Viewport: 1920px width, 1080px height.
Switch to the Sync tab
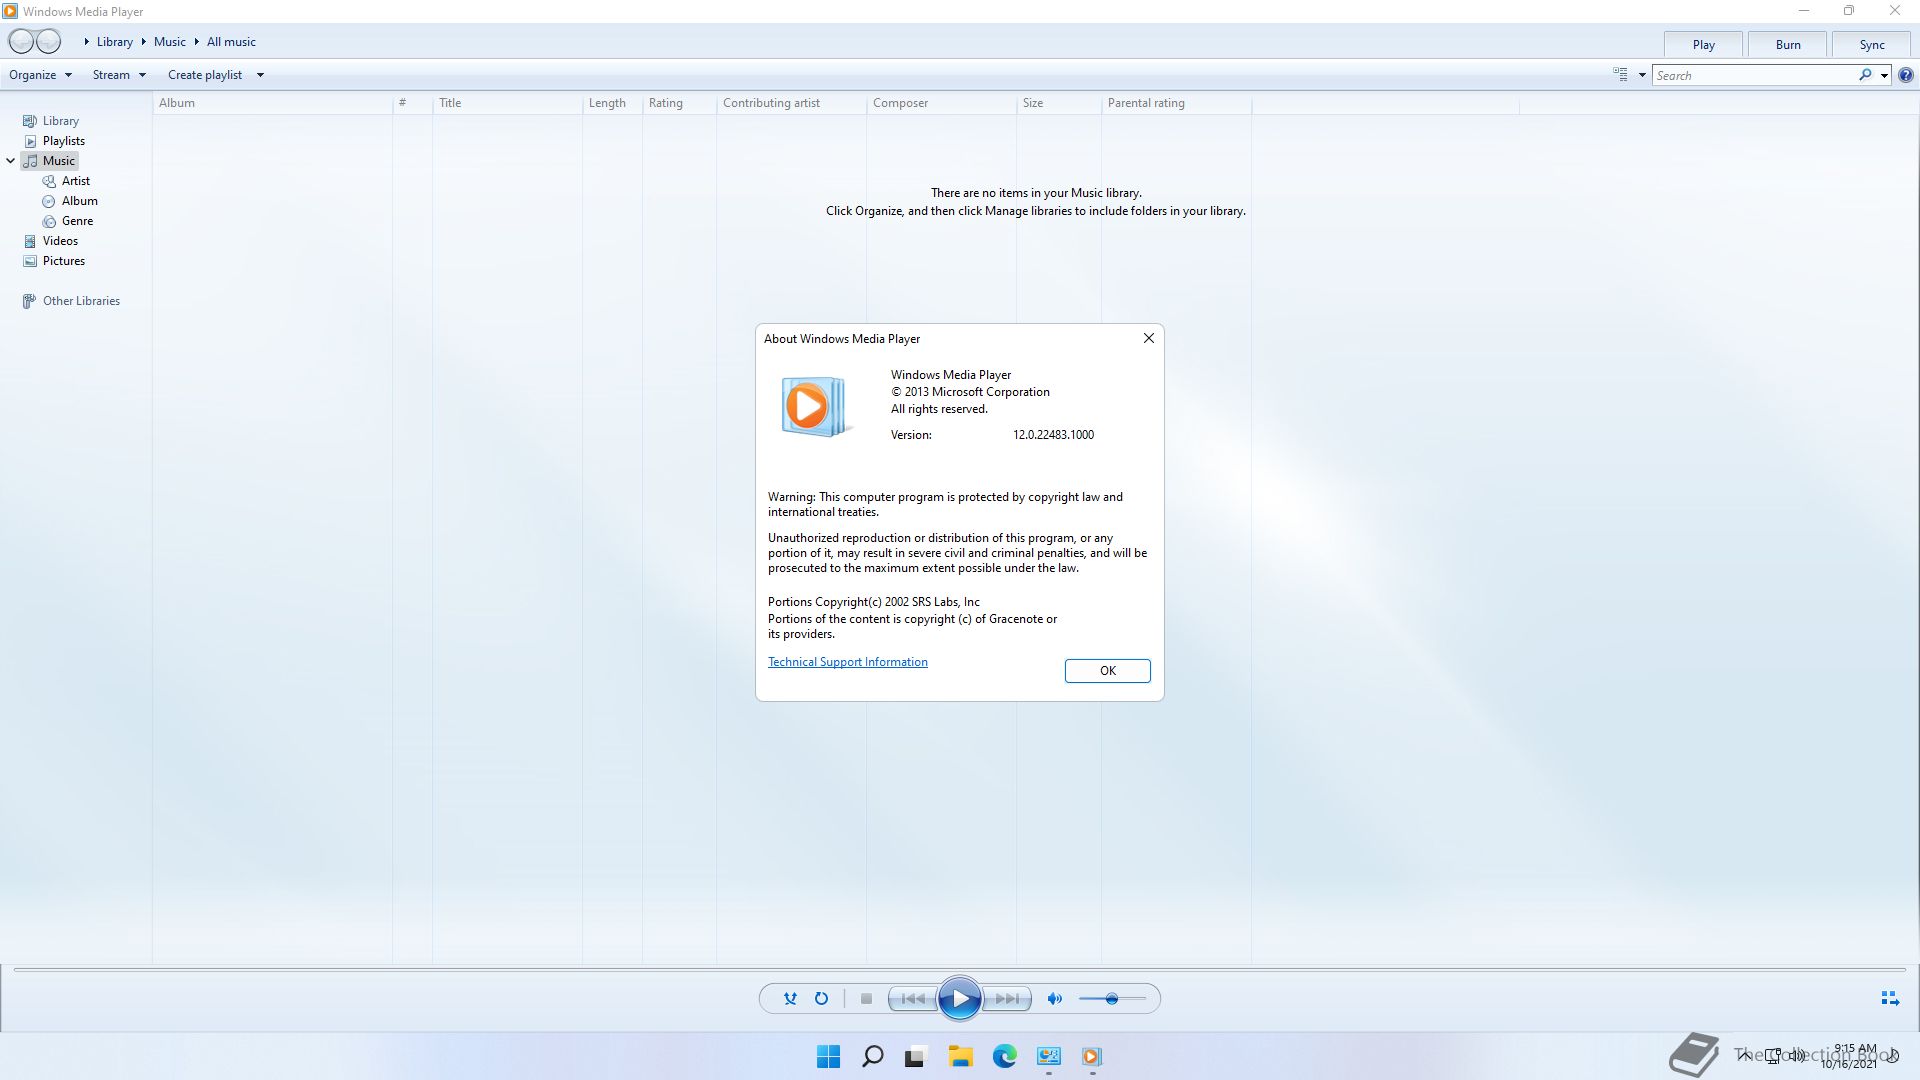(x=1872, y=45)
